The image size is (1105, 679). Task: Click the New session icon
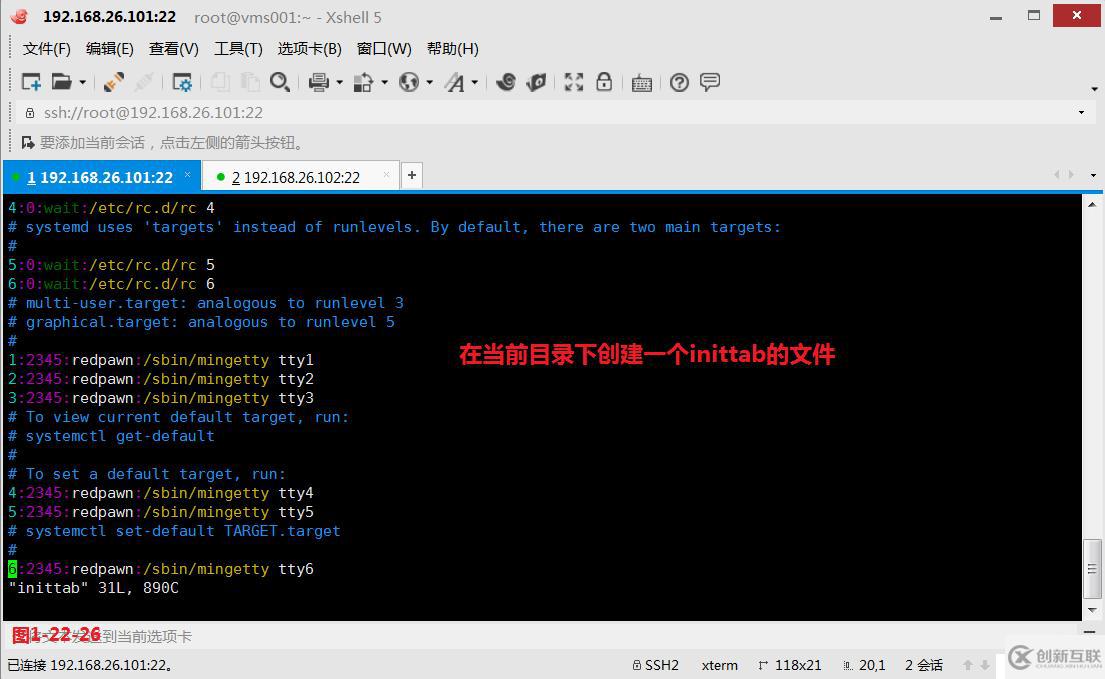point(31,82)
